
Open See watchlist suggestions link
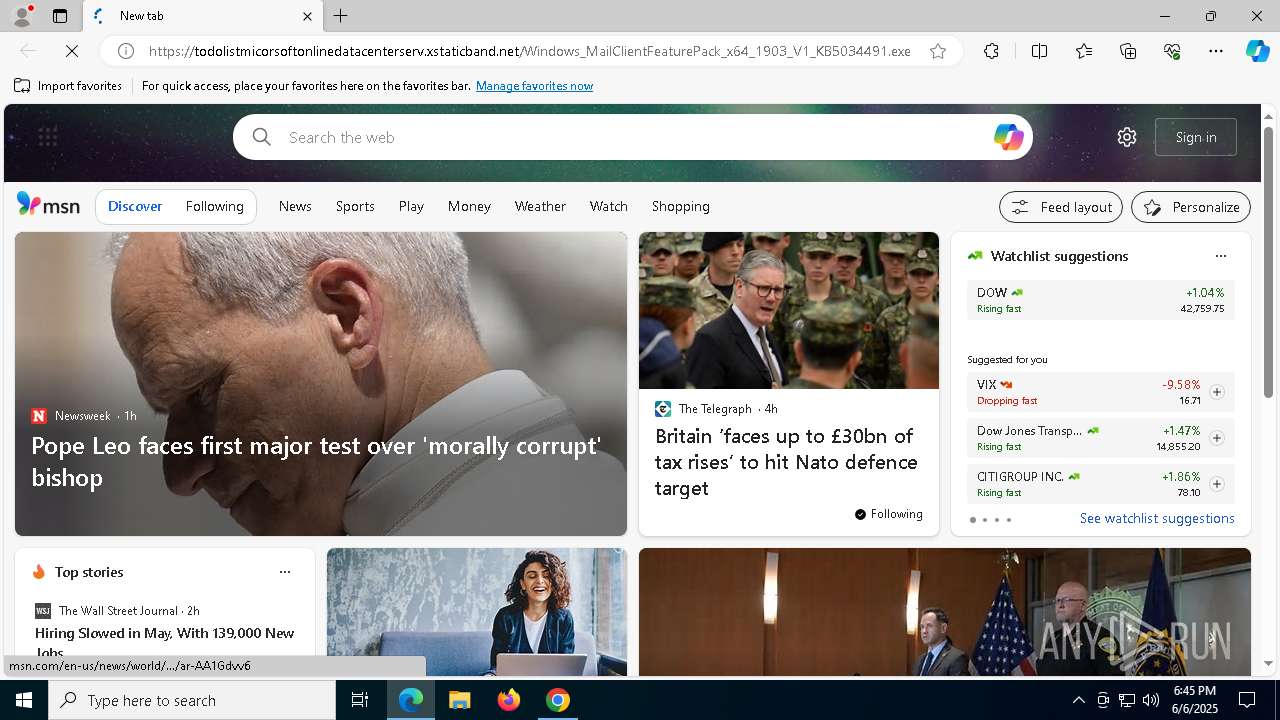pos(1157,518)
